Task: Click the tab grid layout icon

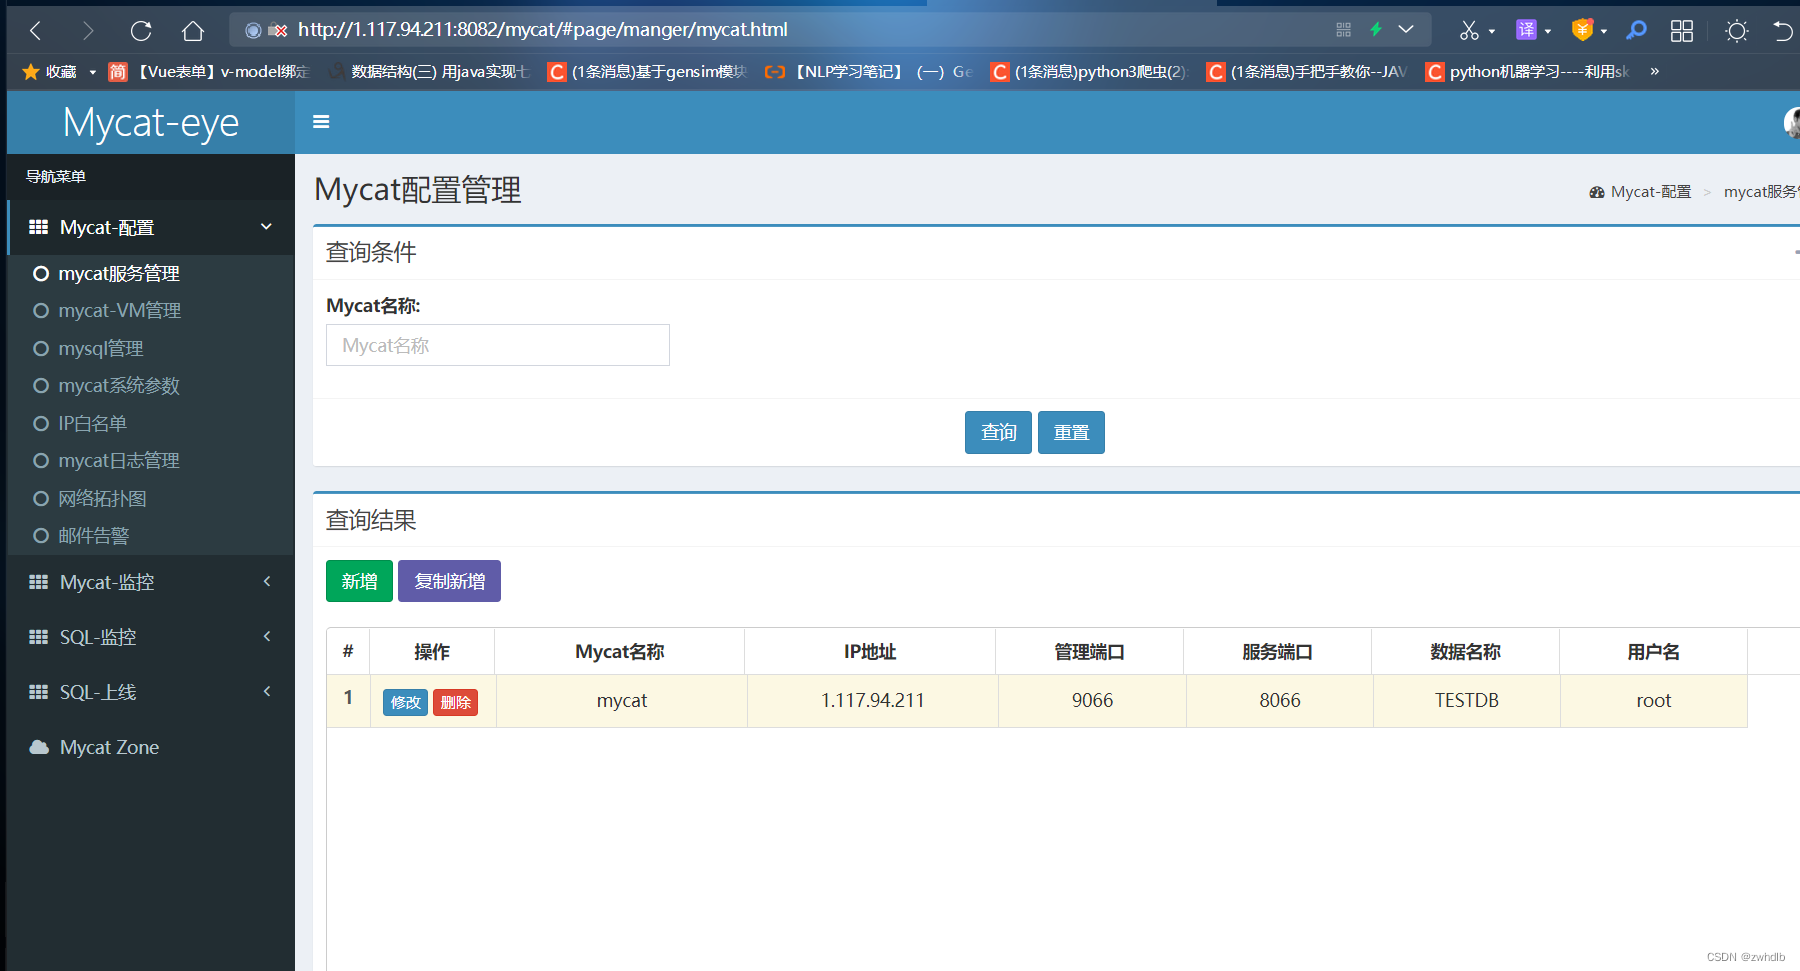Action: (x=1681, y=30)
